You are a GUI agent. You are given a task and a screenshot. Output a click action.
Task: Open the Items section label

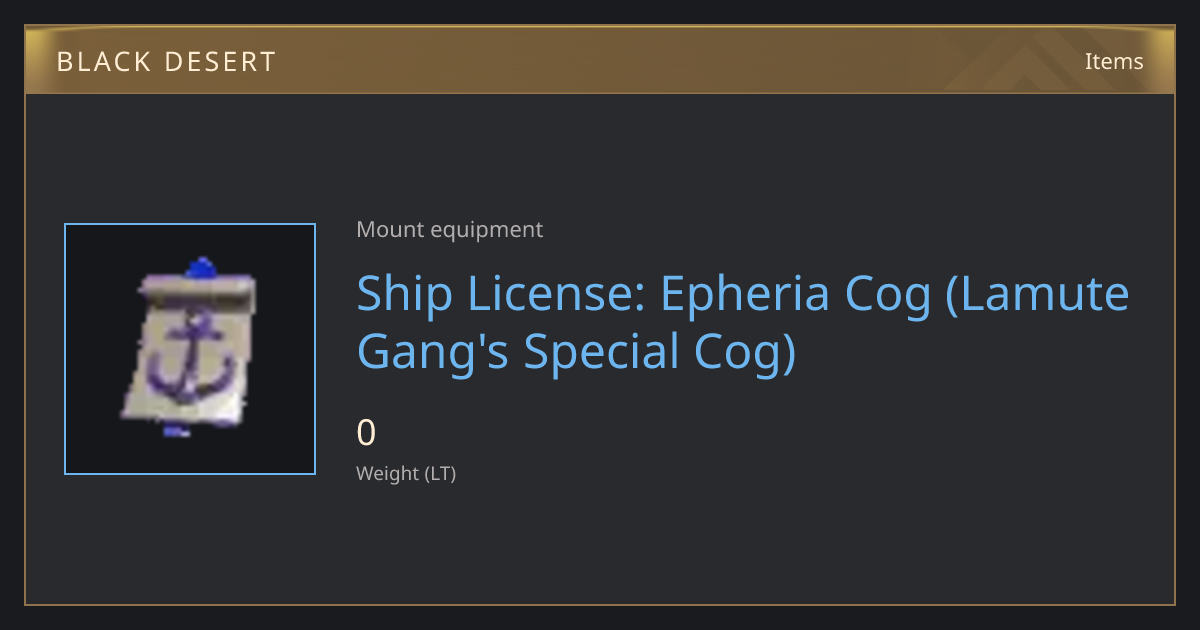pos(1114,62)
